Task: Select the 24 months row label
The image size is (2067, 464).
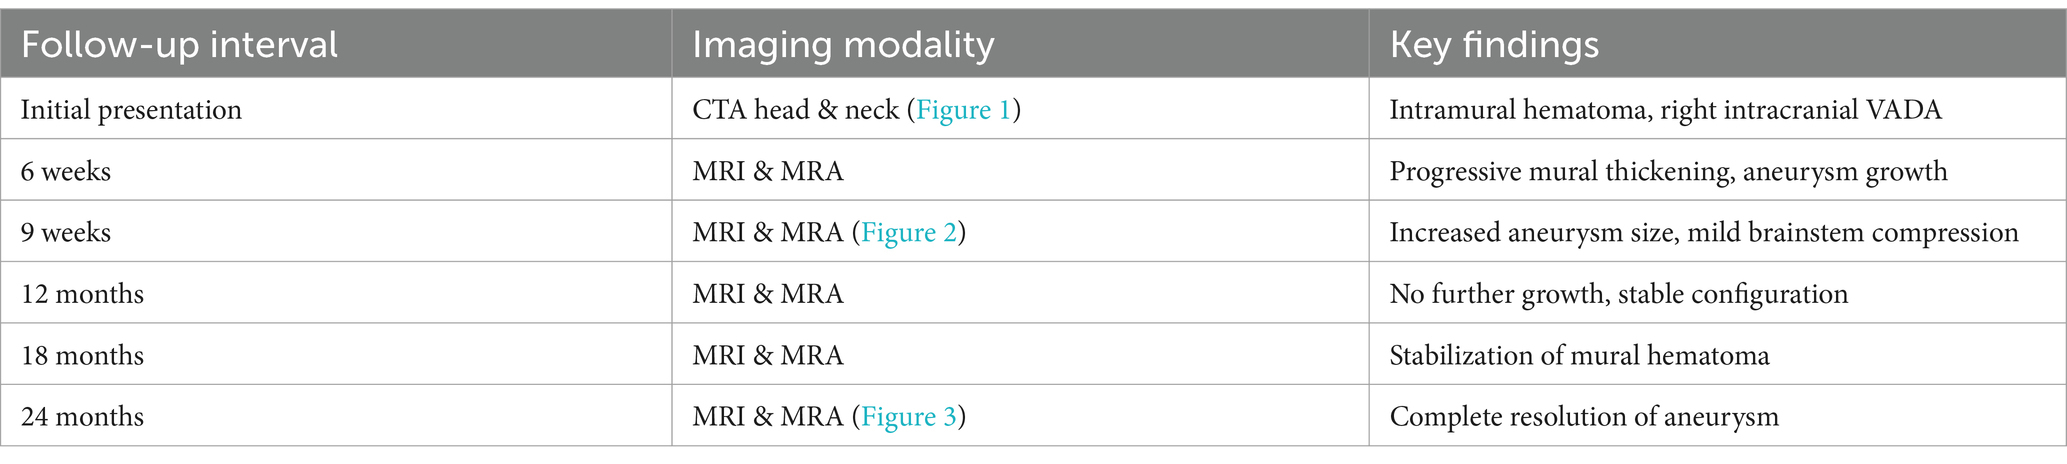Action: click(x=82, y=416)
